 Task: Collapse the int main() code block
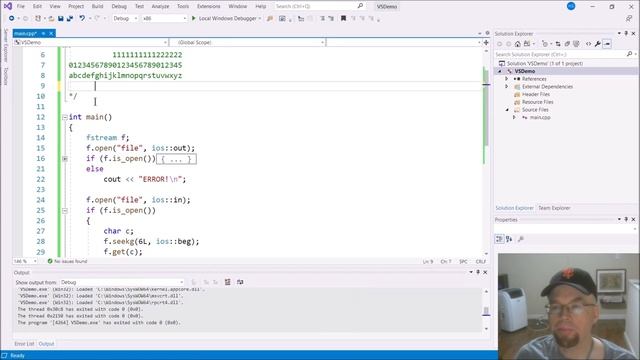tap(64, 117)
